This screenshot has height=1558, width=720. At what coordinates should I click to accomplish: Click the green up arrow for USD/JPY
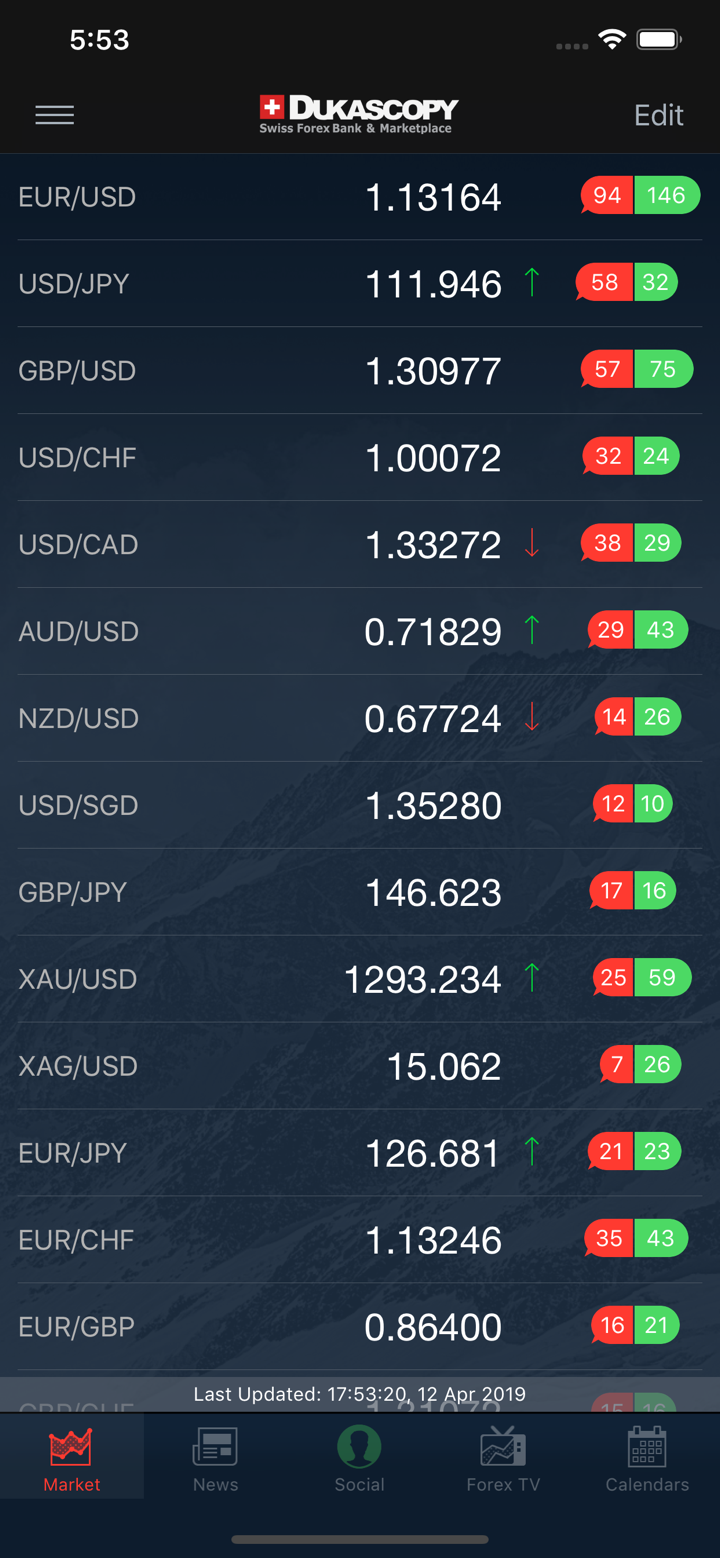pyautogui.click(x=532, y=283)
